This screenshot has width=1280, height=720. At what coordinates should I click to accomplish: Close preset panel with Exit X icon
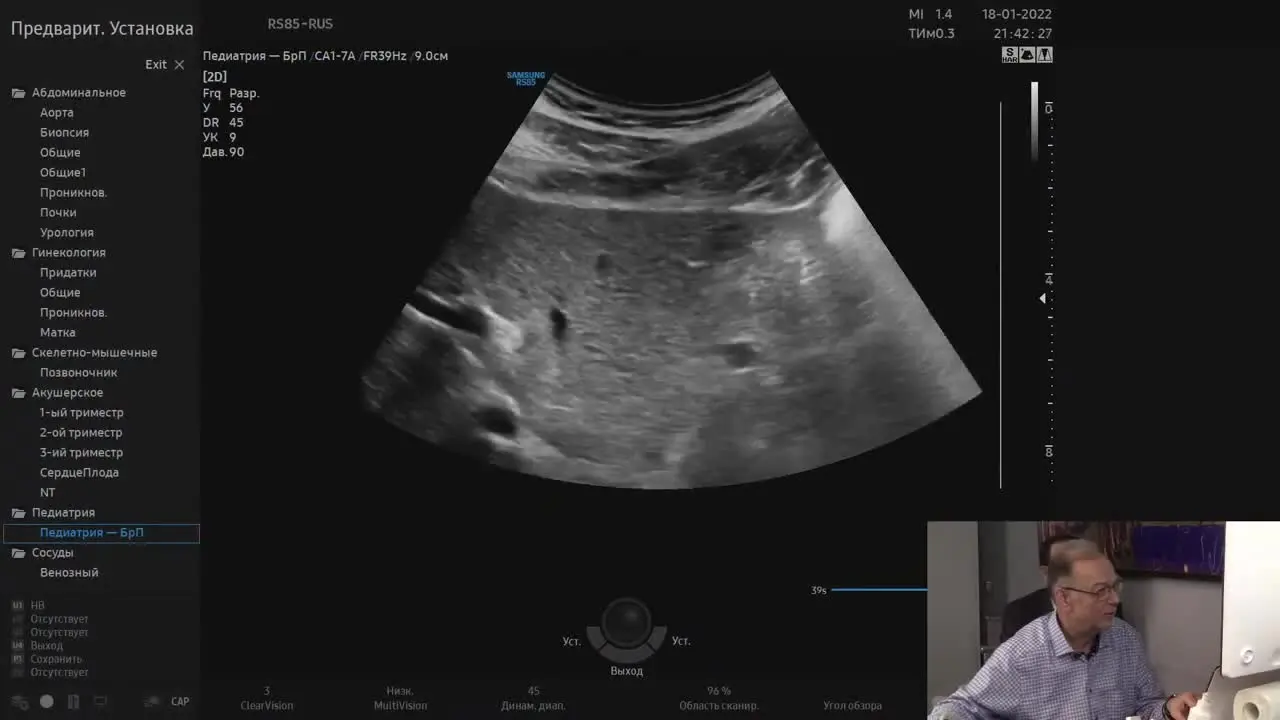179,65
